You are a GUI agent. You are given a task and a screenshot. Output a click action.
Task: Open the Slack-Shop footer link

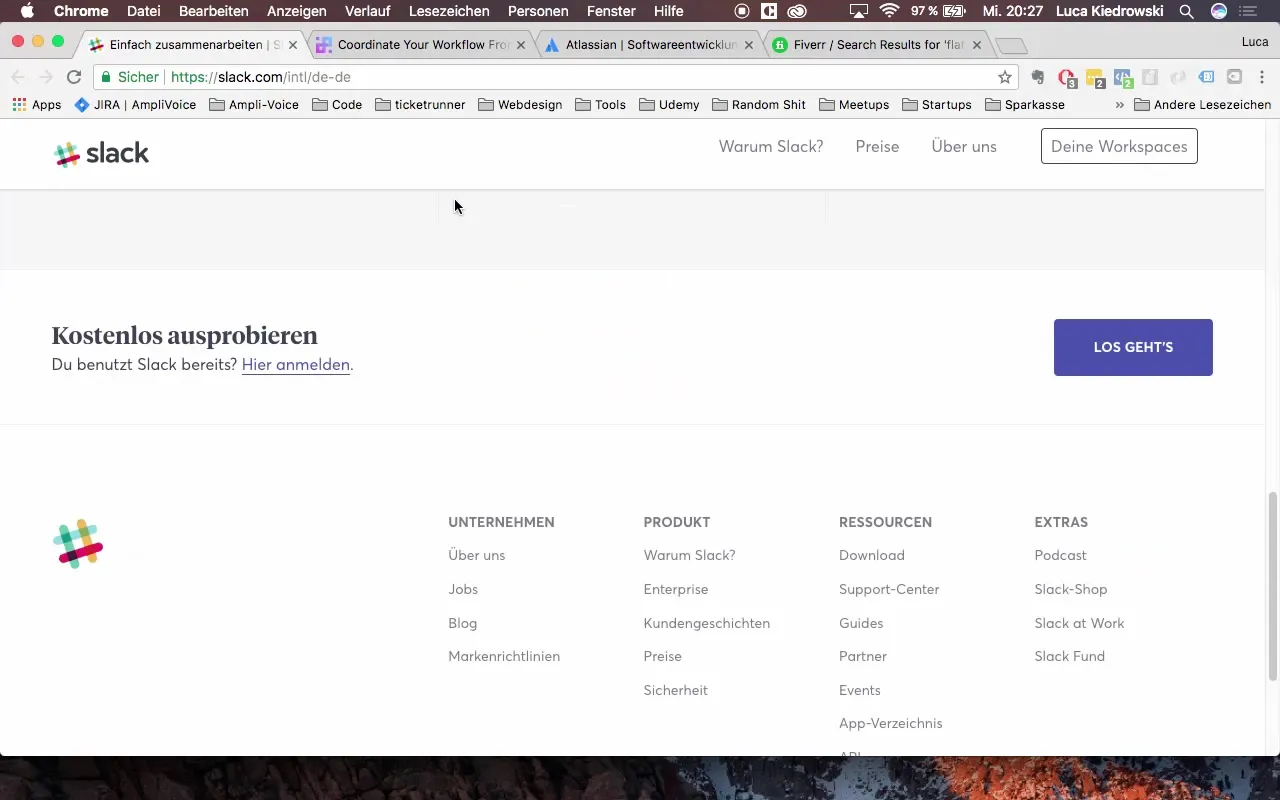click(1071, 589)
